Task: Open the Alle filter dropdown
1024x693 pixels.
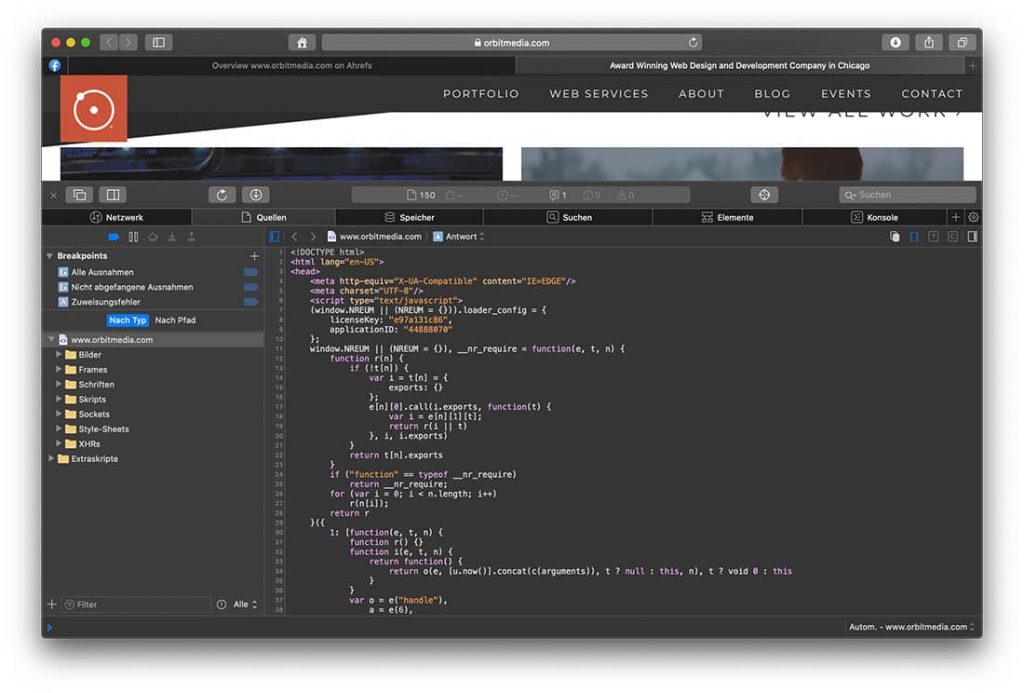Action: (x=245, y=605)
